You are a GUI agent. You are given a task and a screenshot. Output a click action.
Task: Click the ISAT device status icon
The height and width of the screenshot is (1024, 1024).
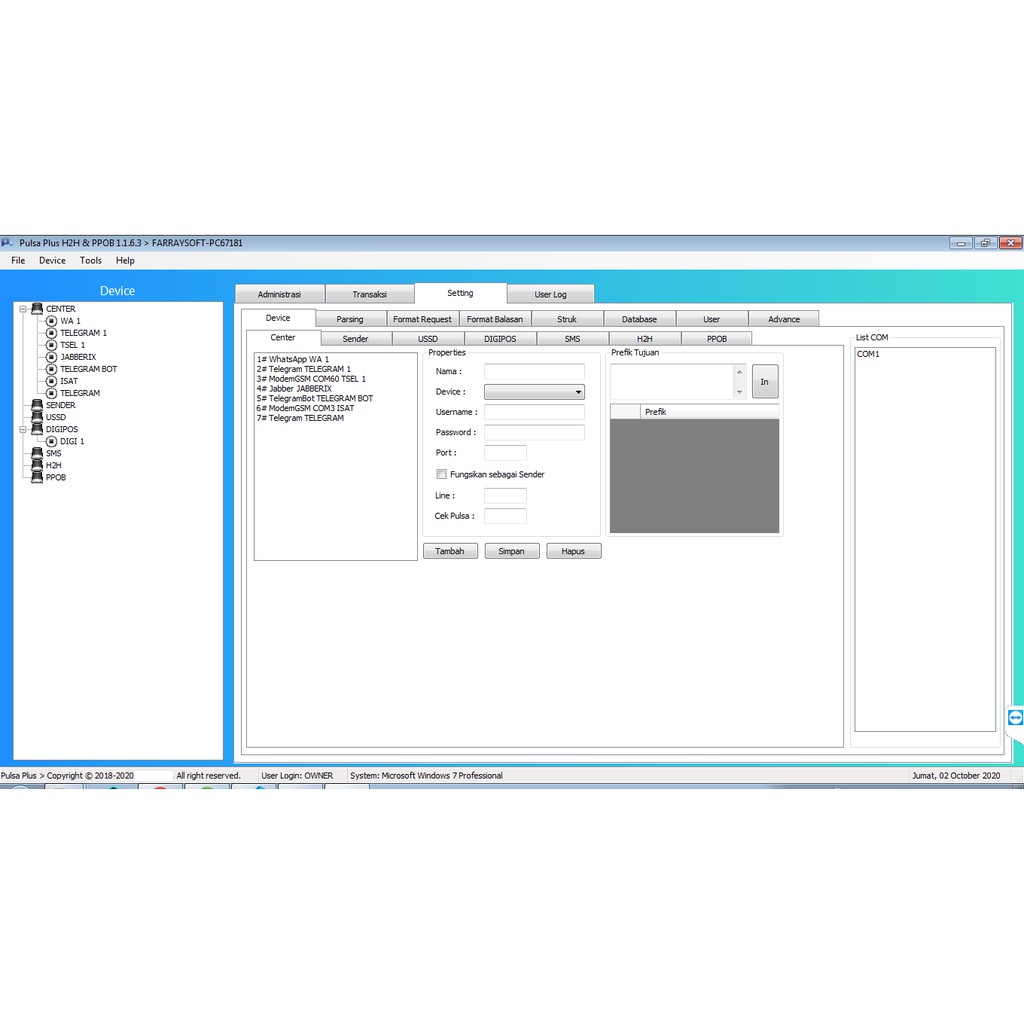point(52,381)
